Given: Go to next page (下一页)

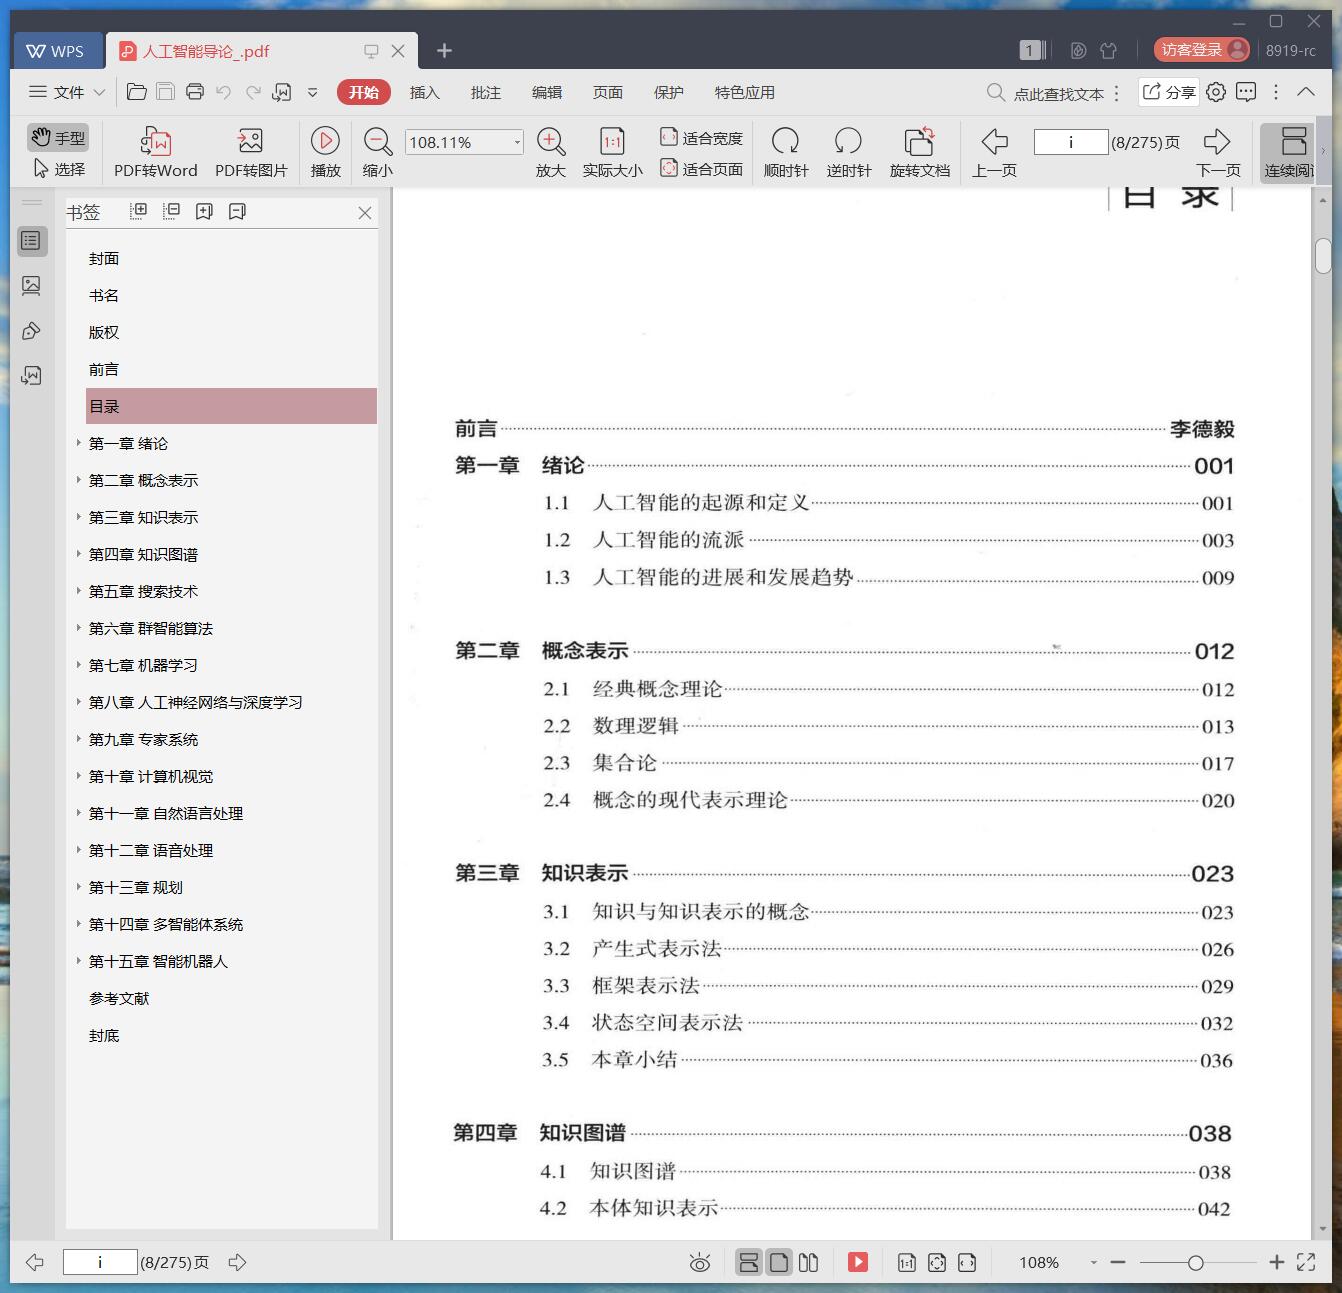Looking at the screenshot, I should [x=1217, y=152].
